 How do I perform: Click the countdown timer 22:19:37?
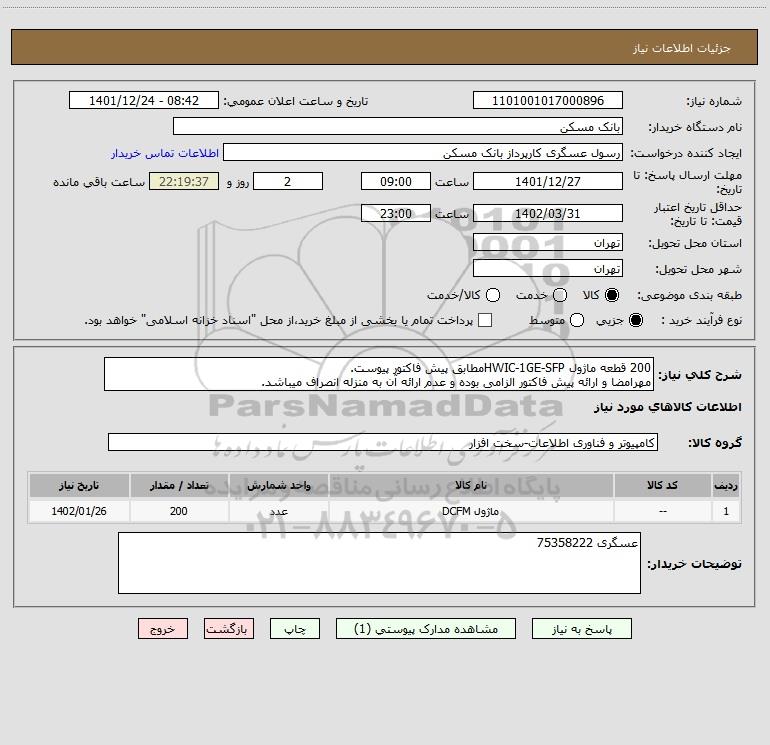(184, 181)
